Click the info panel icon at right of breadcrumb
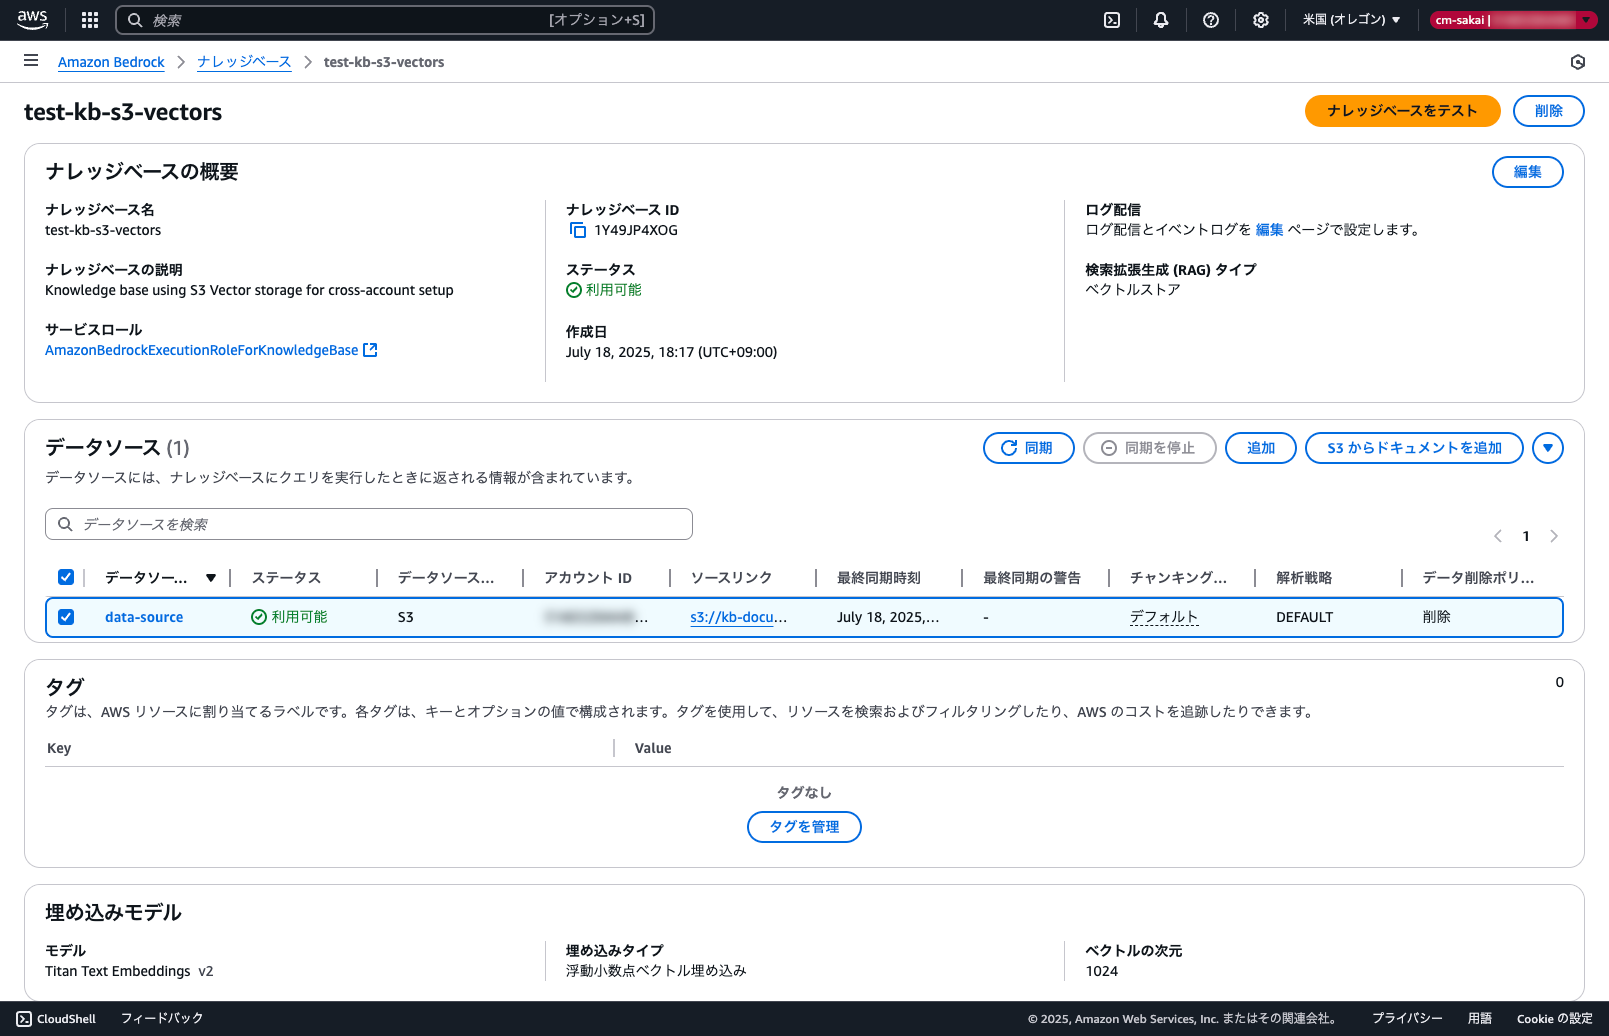This screenshot has width=1609, height=1036. tap(1578, 62)
